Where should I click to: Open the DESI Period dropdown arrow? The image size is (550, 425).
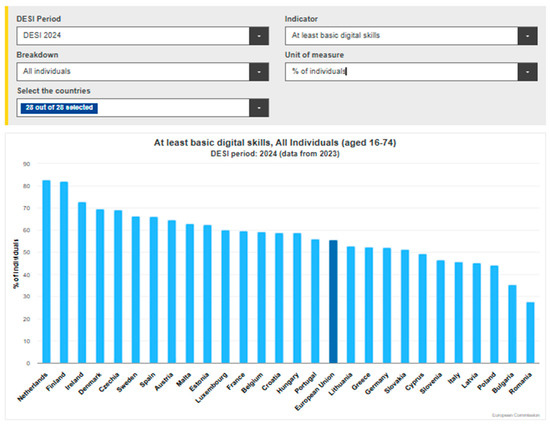click(259, 36)
